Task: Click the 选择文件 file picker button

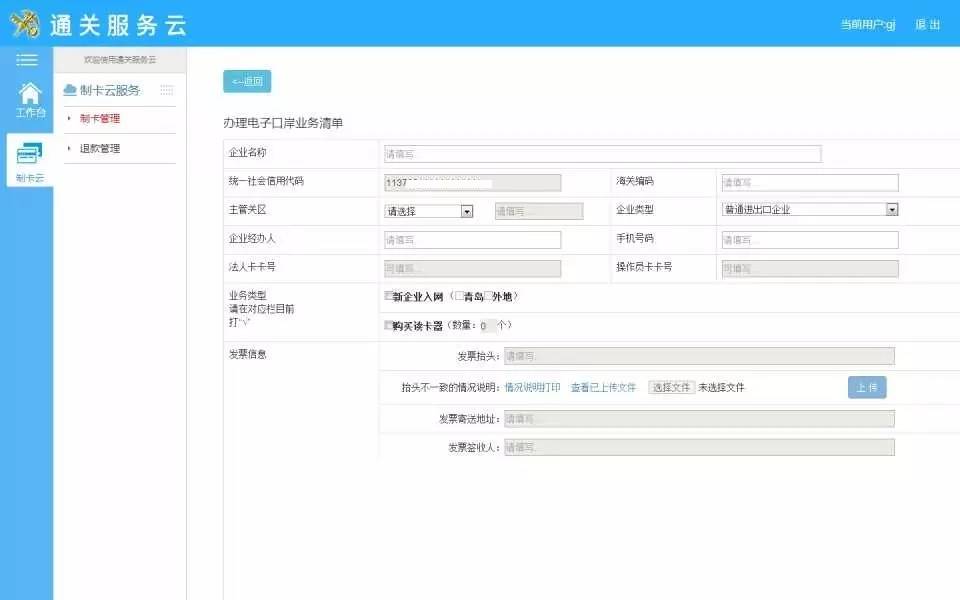Action: pyautogui.click(x=670, y=387)
